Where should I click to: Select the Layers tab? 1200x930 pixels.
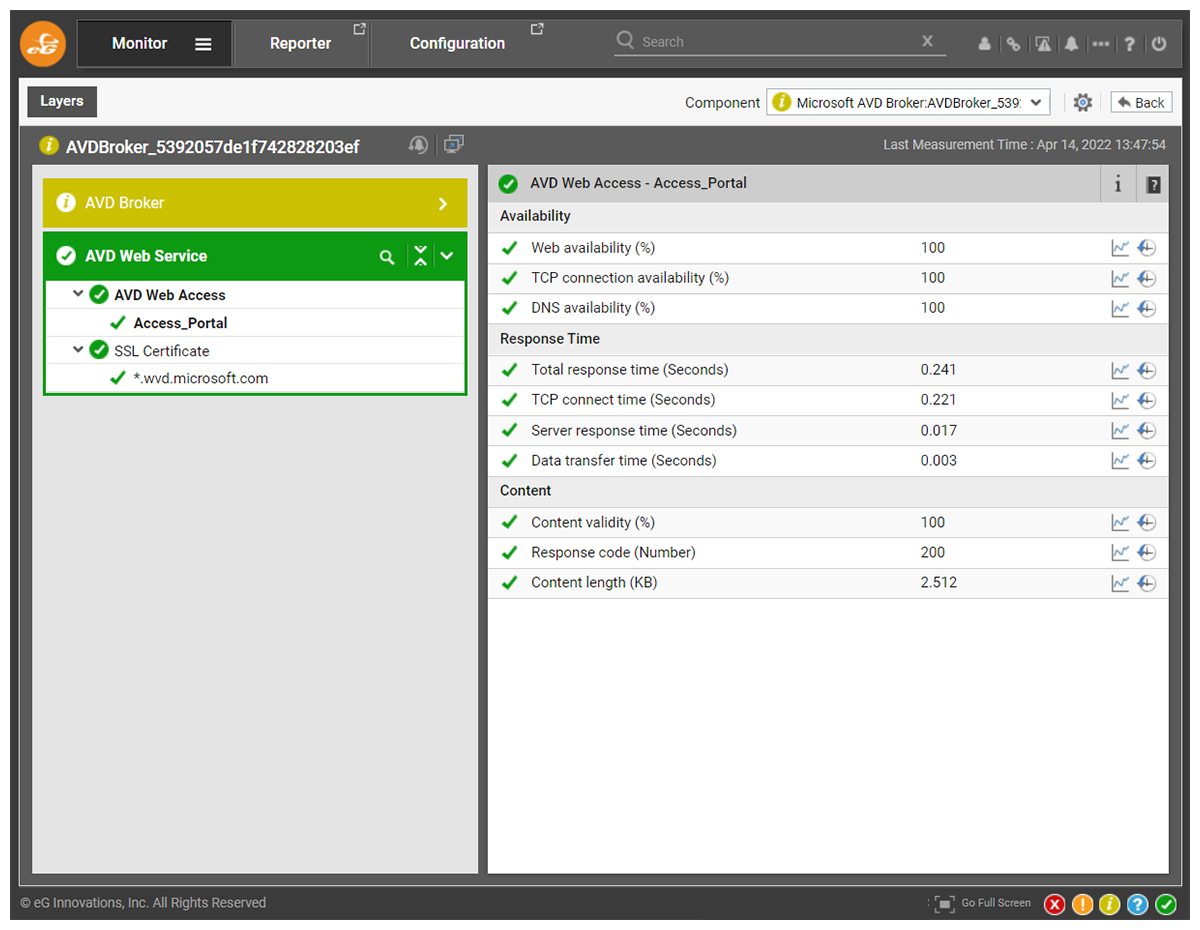[x=62, y=101]
